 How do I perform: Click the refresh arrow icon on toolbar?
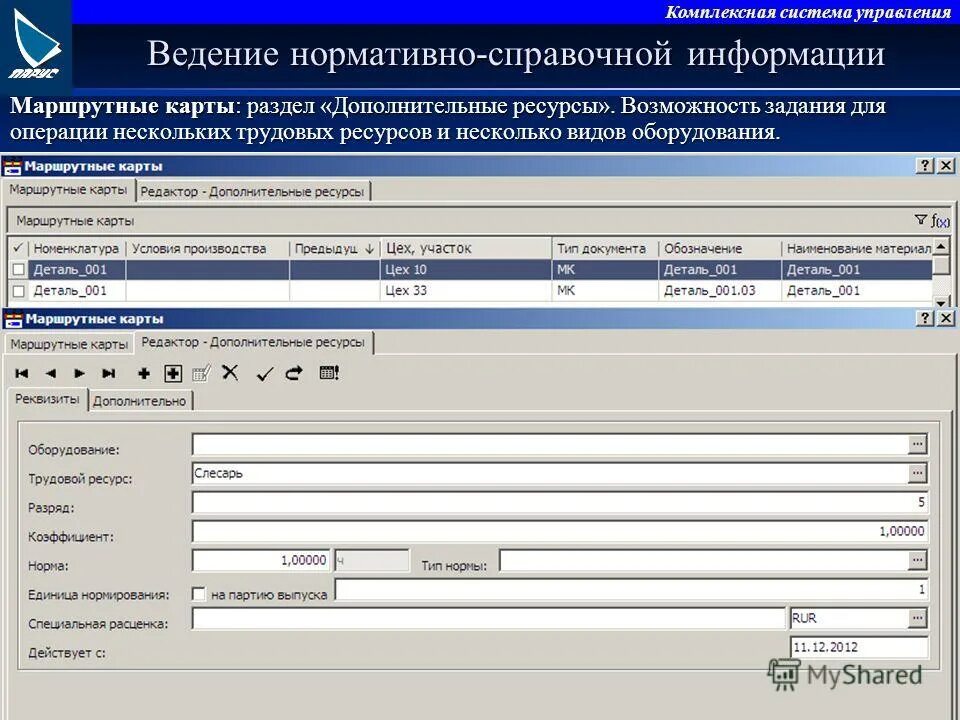click(294, 374)
